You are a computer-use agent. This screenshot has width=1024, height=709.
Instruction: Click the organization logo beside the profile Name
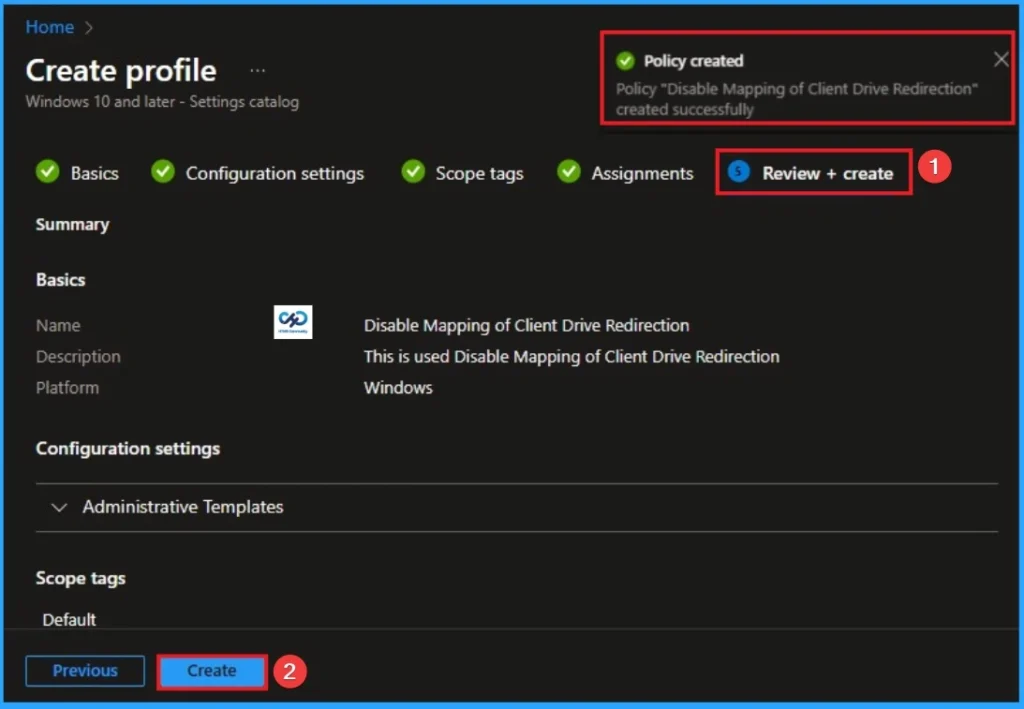293,322
